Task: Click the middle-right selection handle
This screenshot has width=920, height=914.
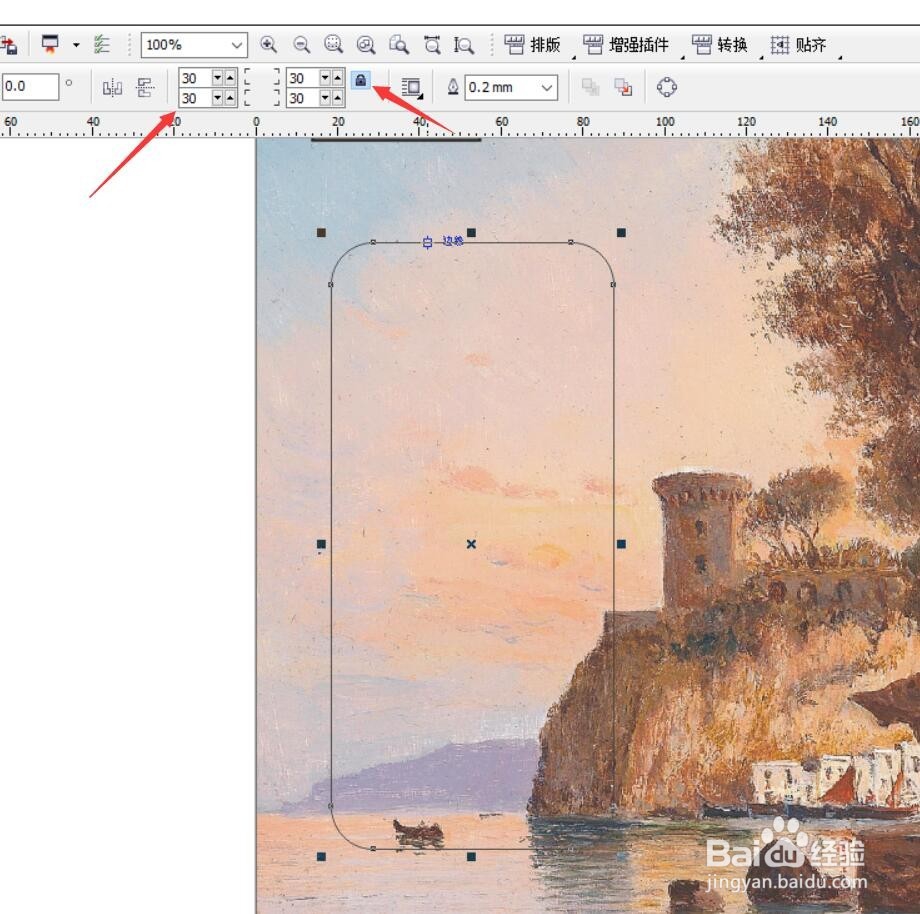Action: tap(621, 544)
